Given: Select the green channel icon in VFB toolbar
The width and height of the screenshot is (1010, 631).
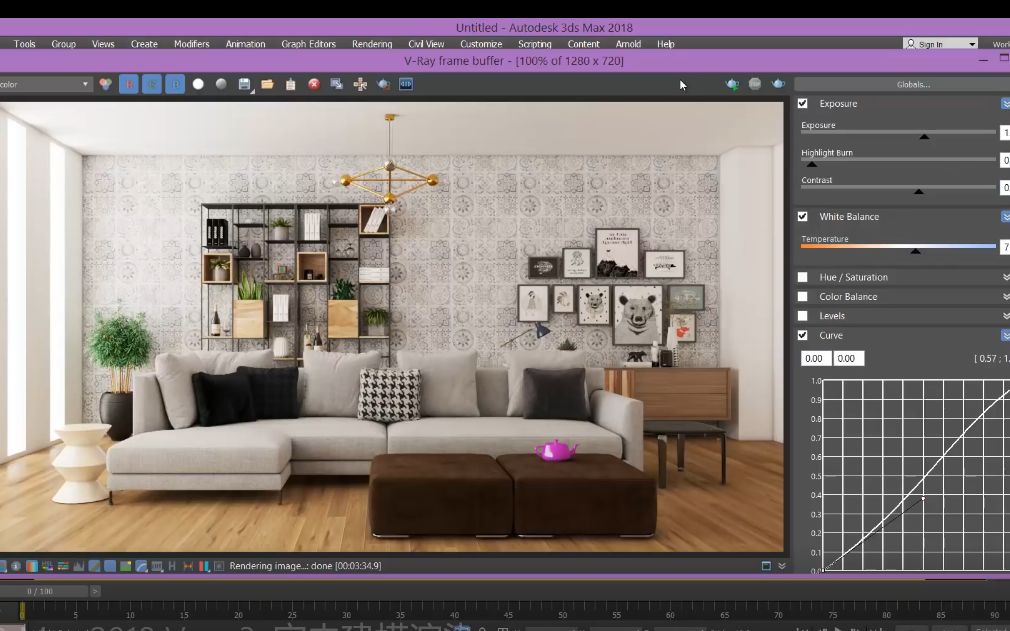Looking at the screenshot, I should 152,84.
